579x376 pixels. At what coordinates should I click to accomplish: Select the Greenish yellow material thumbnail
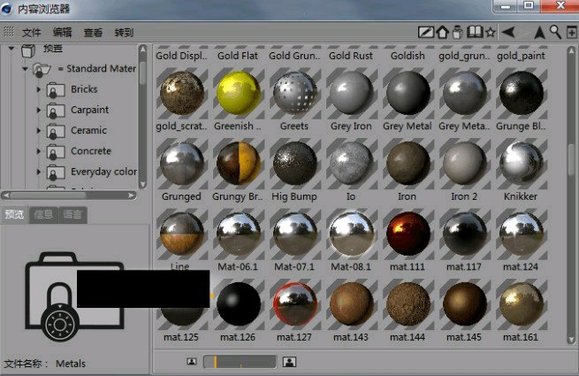click(238, 93)
